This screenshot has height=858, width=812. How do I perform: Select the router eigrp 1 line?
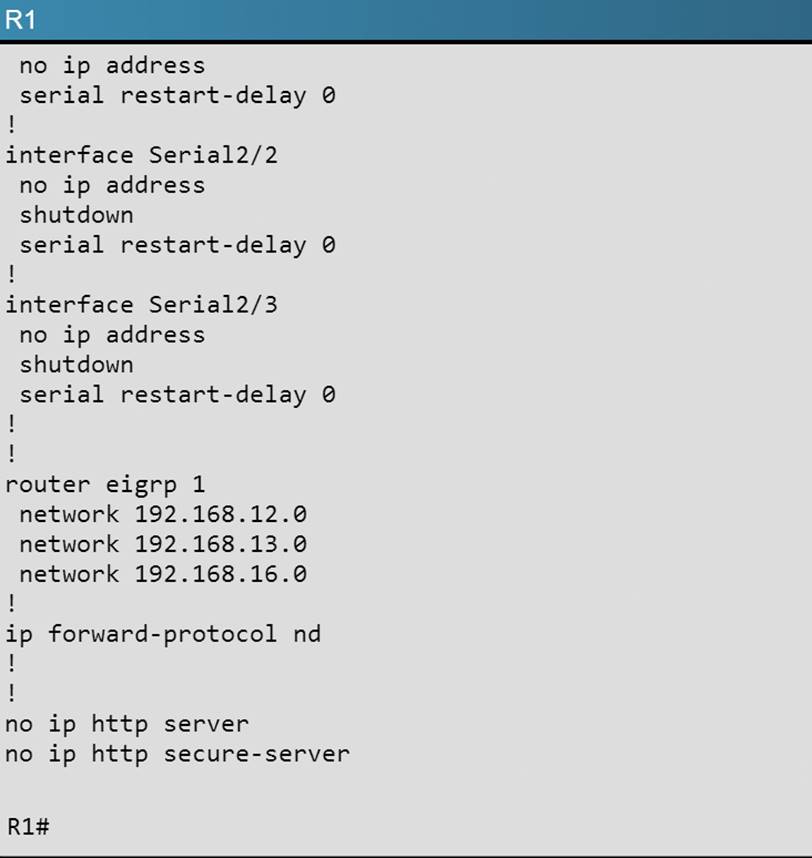pos(105,485)
